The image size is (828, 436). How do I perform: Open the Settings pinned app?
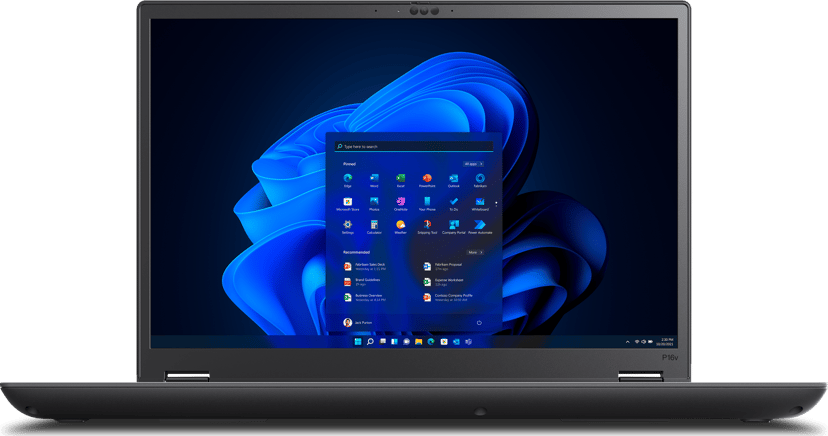(347, 226)
